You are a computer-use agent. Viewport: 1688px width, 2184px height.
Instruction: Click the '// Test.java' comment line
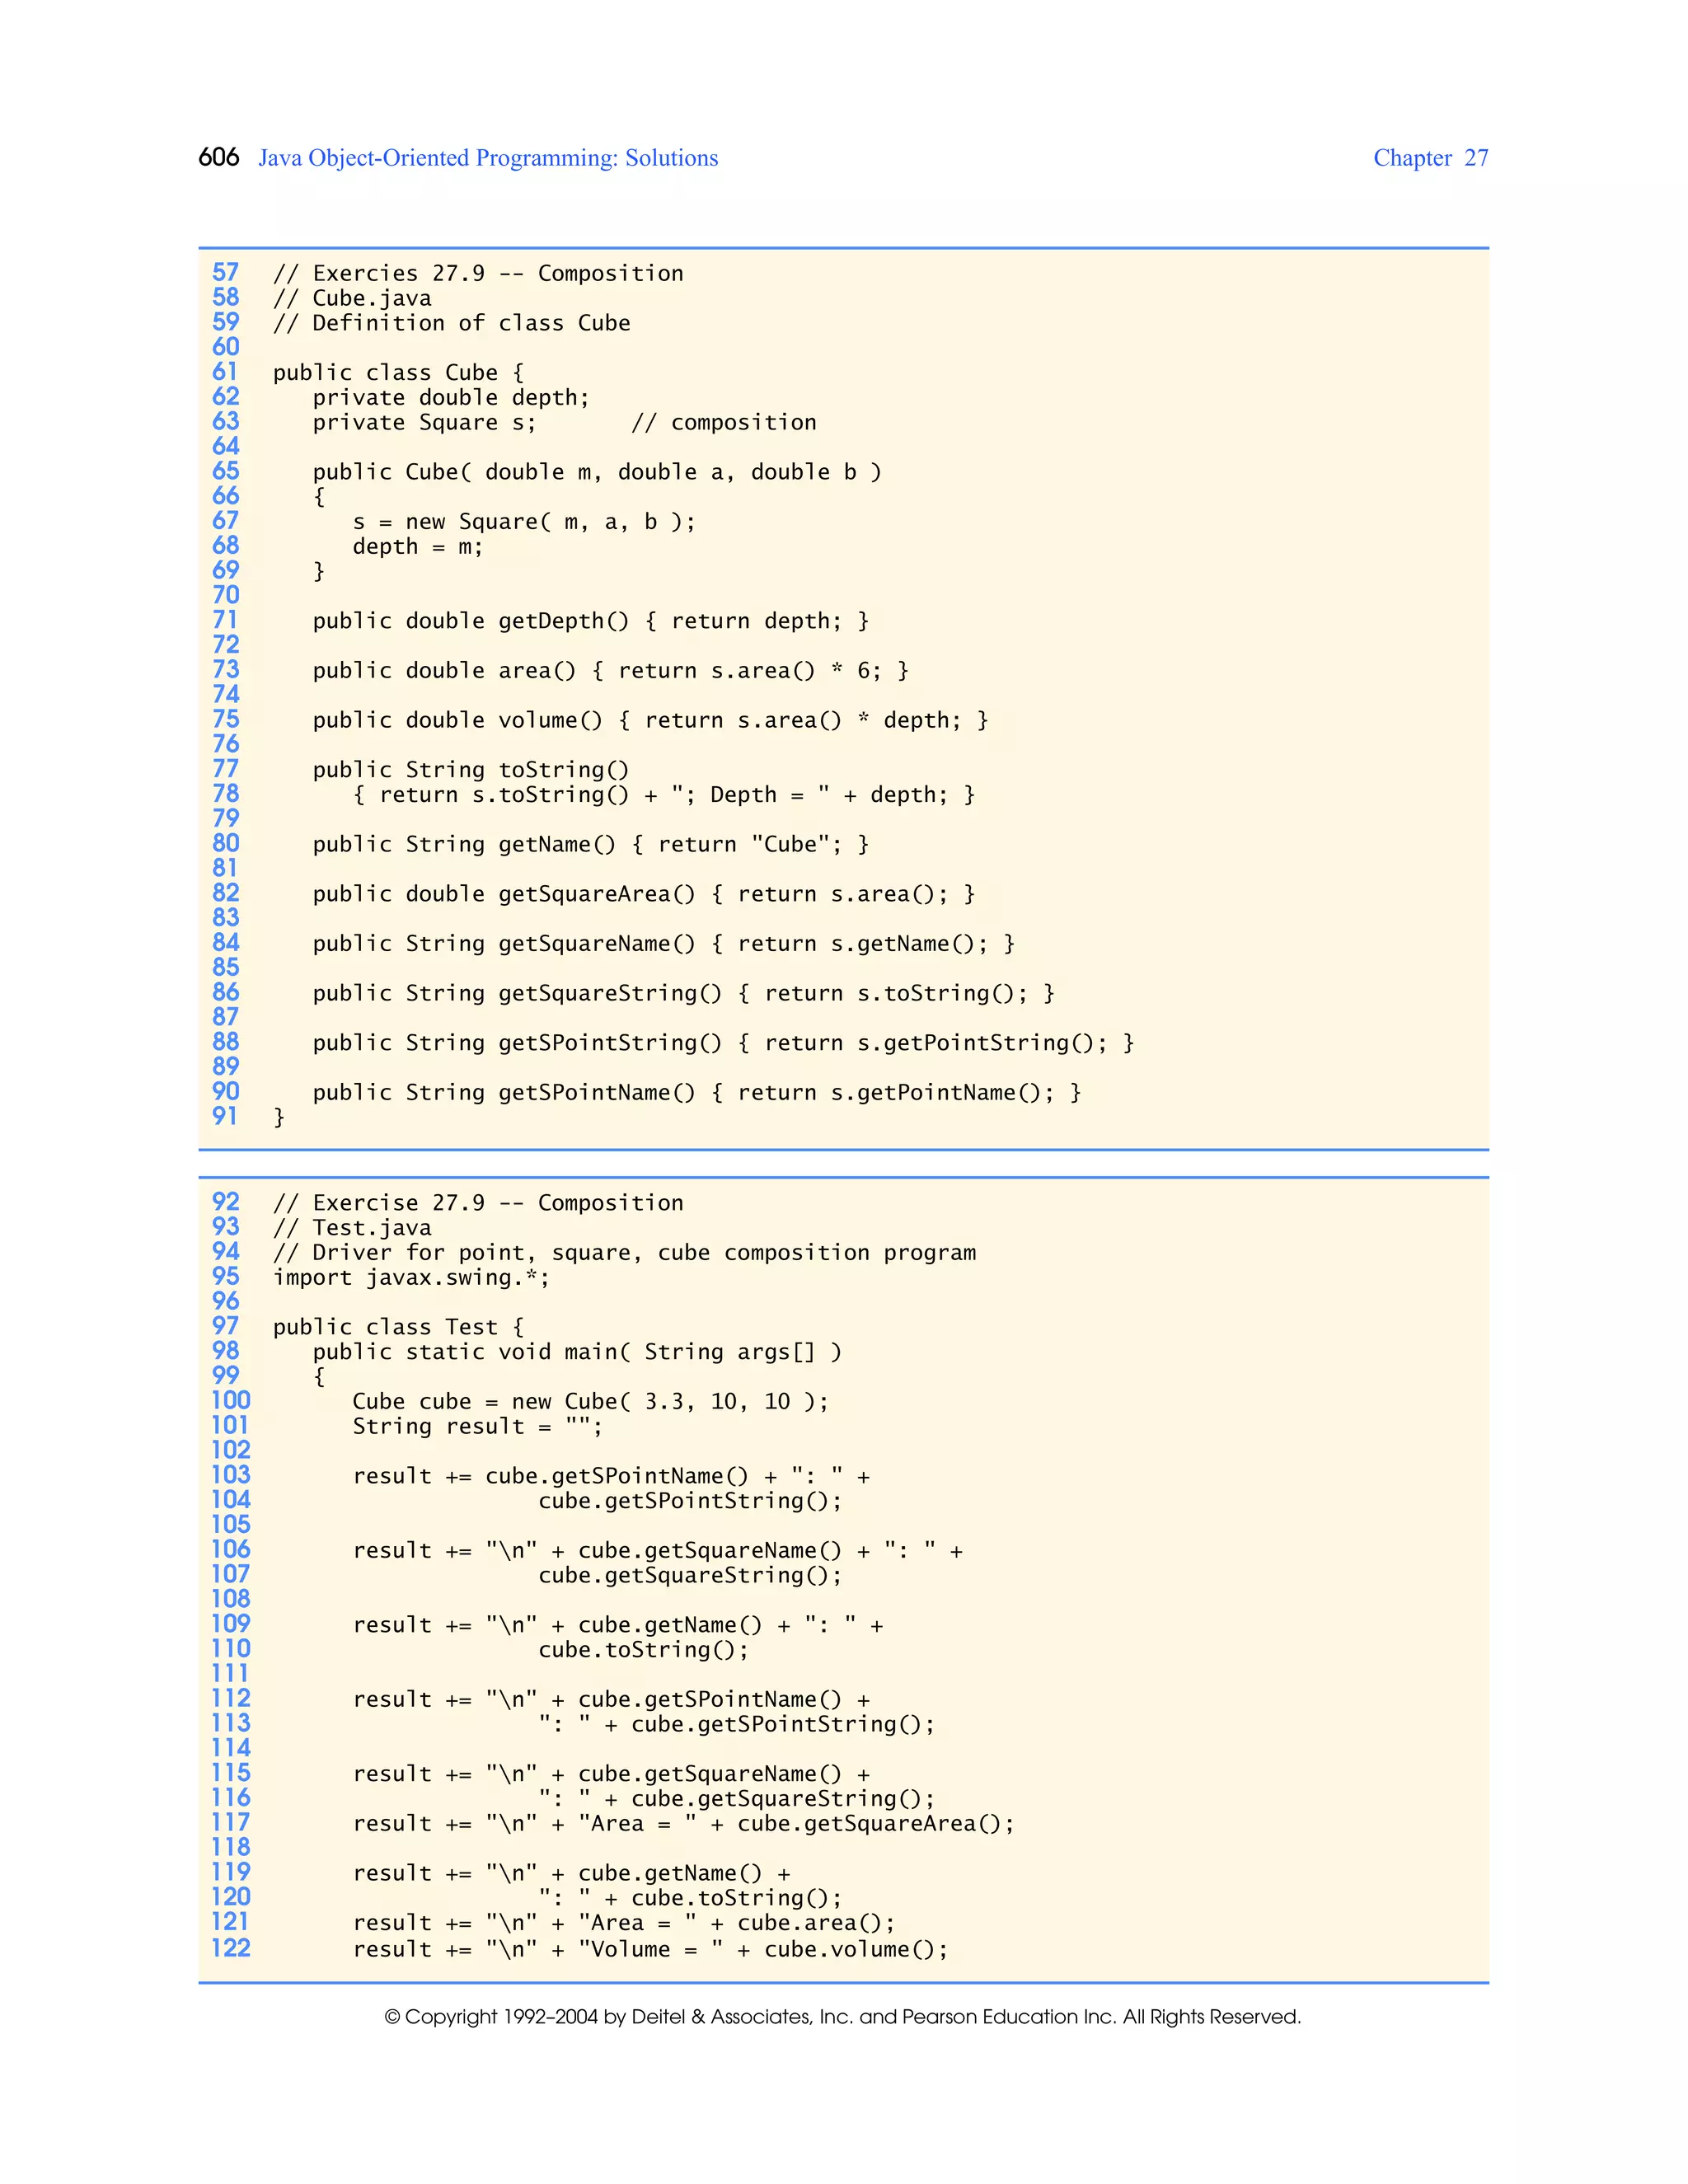(352, 1228)
